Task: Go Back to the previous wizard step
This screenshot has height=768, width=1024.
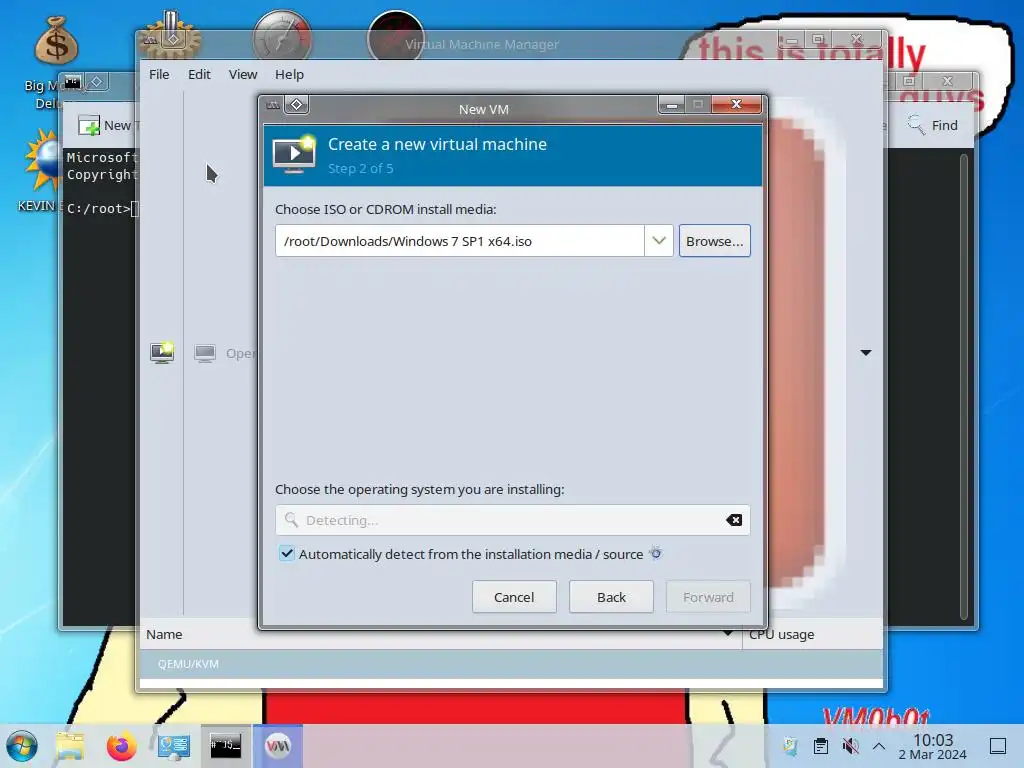Action: coord(611,597)
